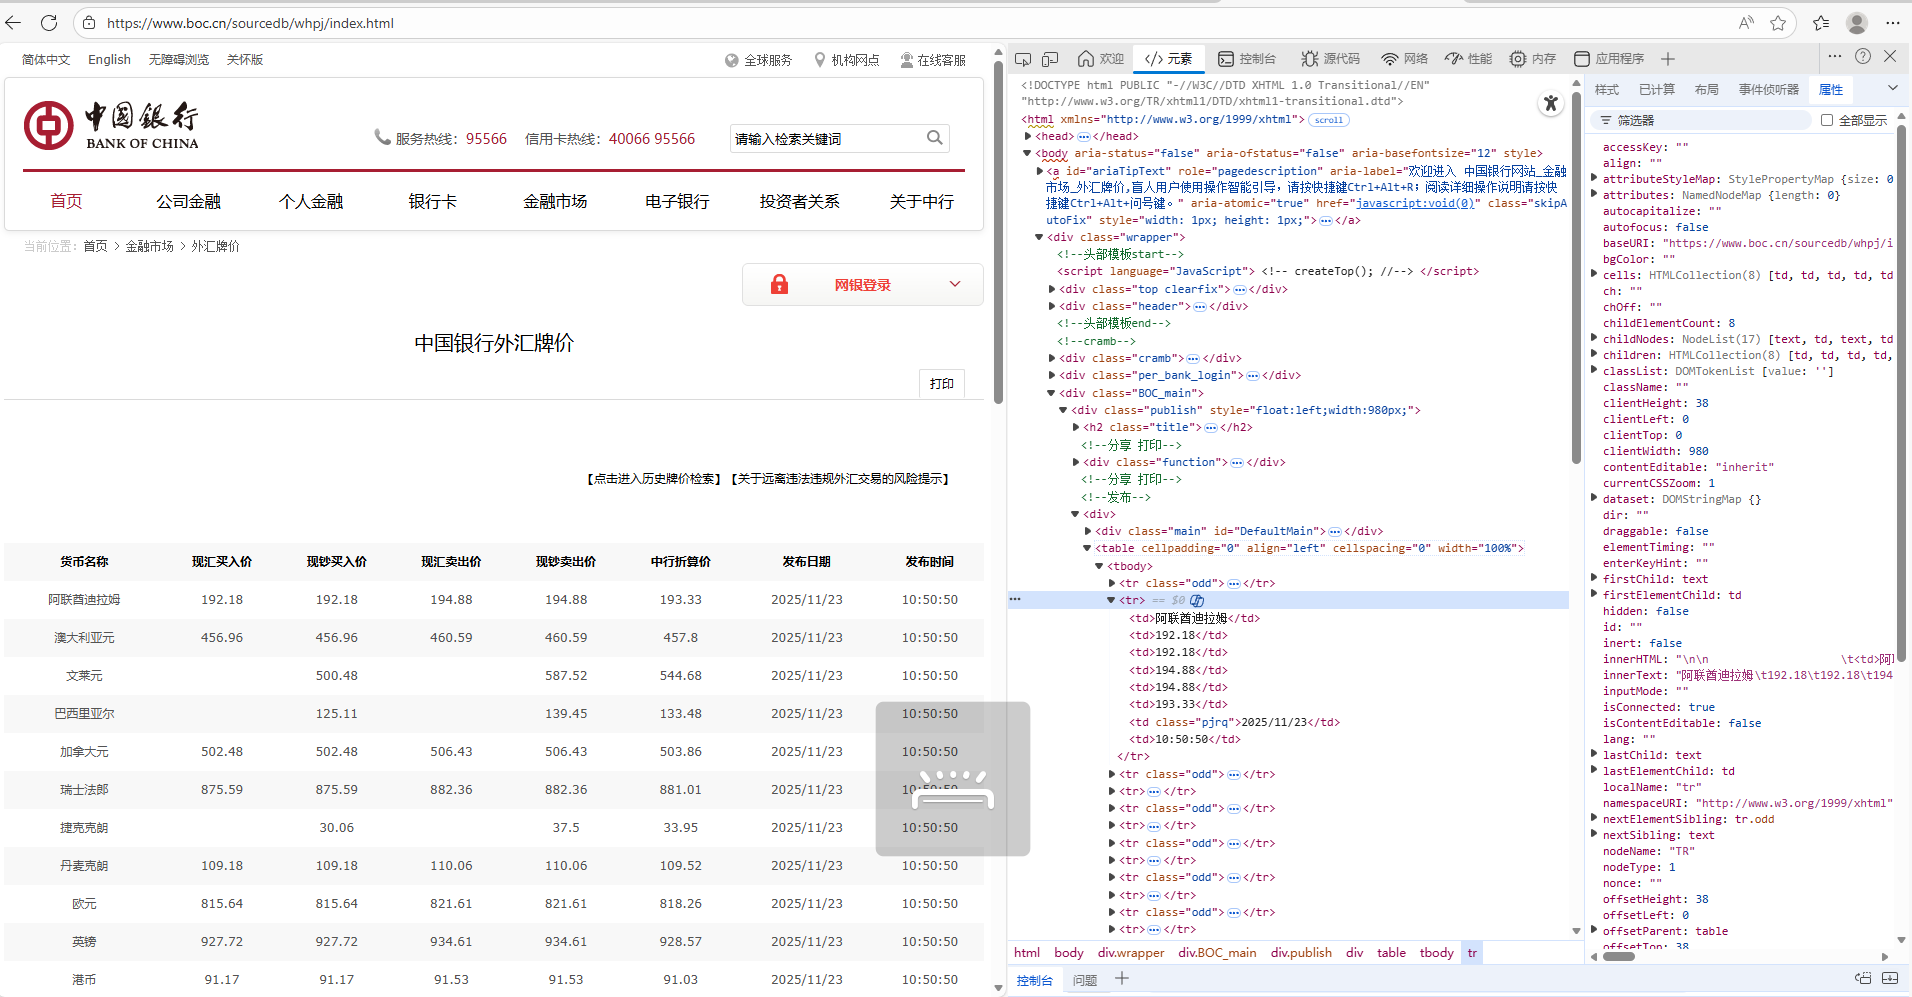
Task: Open the 事件侦听器 pane tab
Action: point(1769,90)
